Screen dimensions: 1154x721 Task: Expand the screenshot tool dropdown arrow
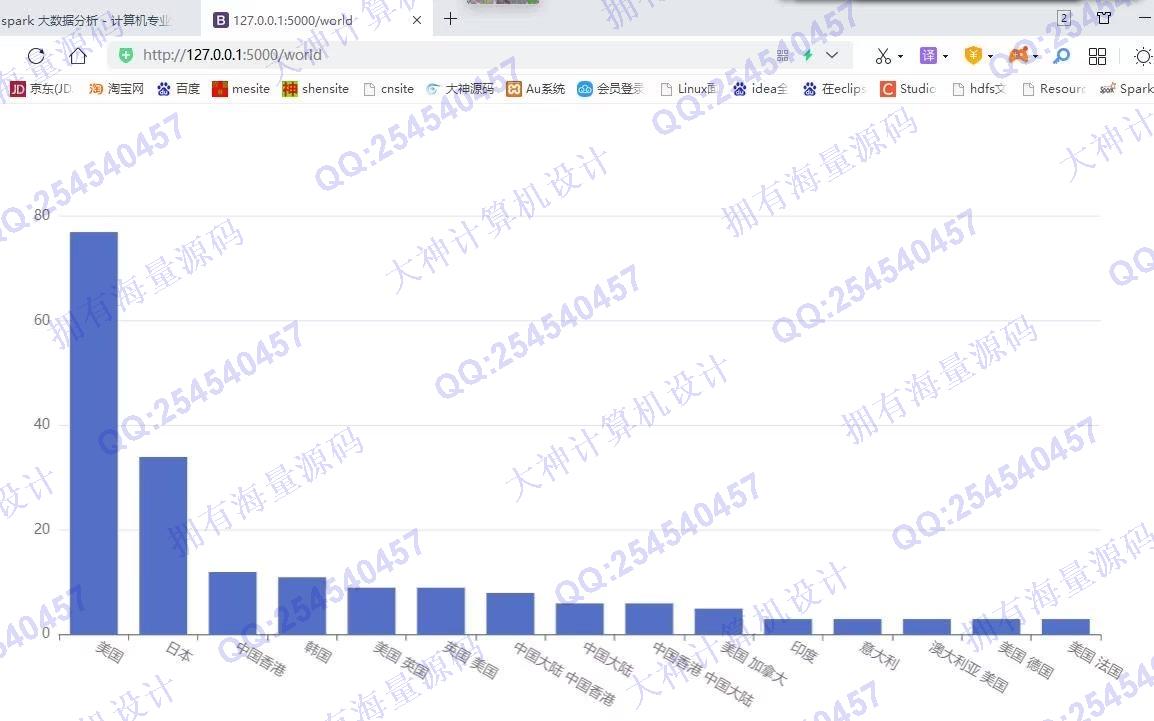pyautogui.click(x=901, y=57)
